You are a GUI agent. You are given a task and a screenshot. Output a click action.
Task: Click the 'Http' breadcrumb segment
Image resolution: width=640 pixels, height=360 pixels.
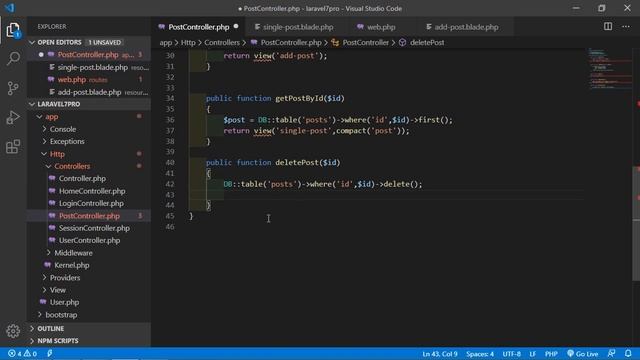click(x=188, y=42)
